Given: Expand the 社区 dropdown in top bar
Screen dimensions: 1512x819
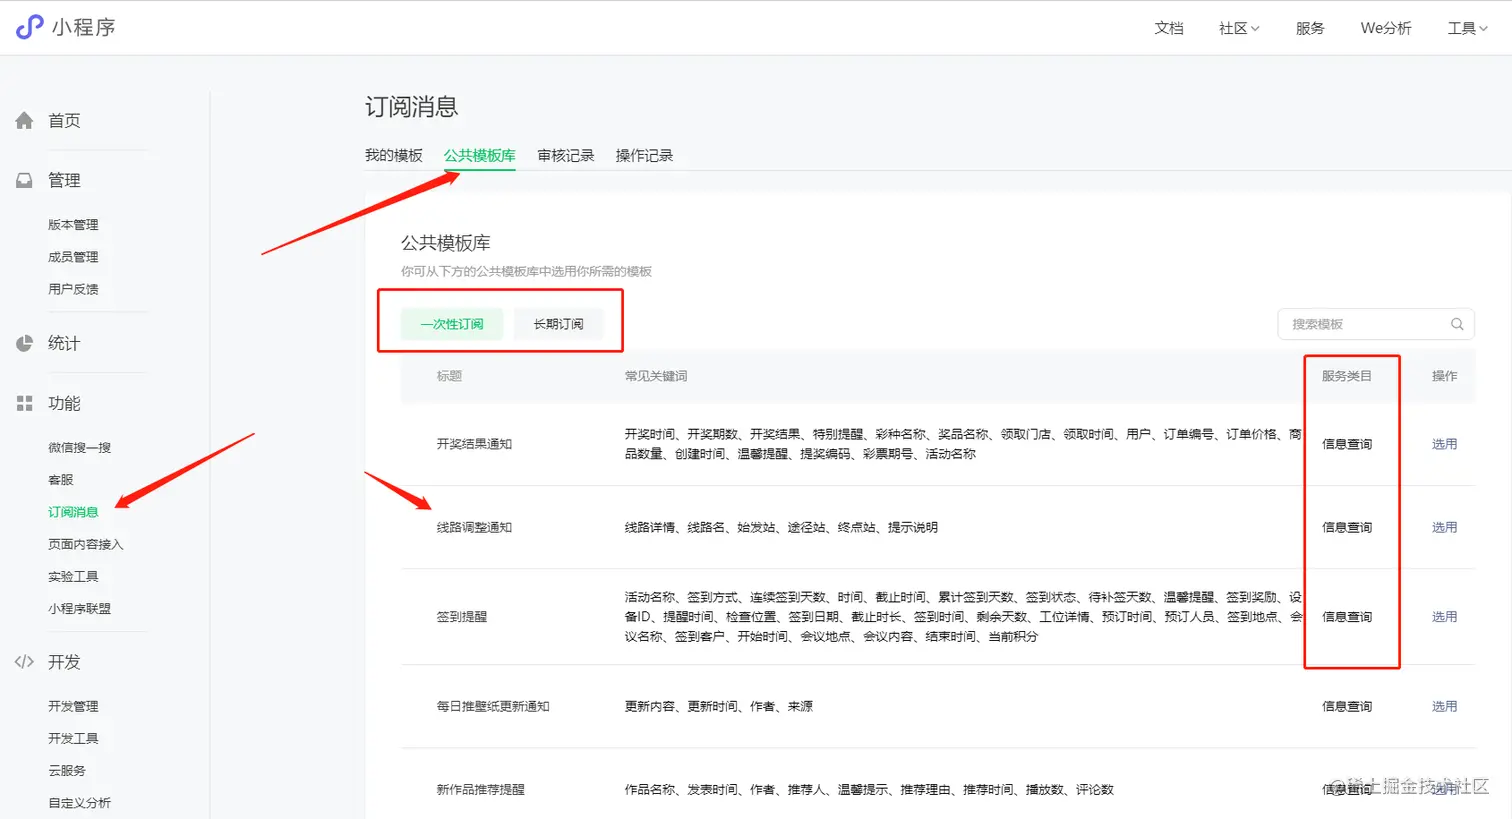Looking at the screenshot, I should 1239,28.
